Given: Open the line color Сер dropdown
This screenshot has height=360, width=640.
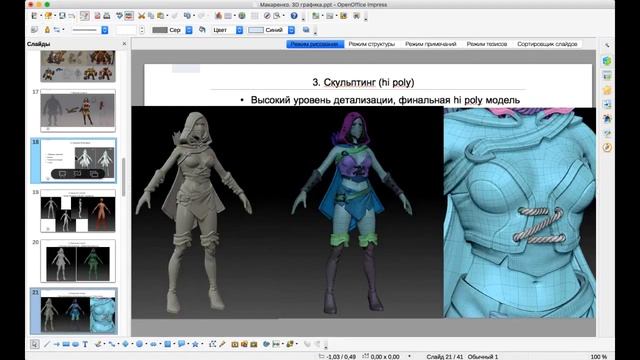Looking at the screenshot, I should pos(189,30).
